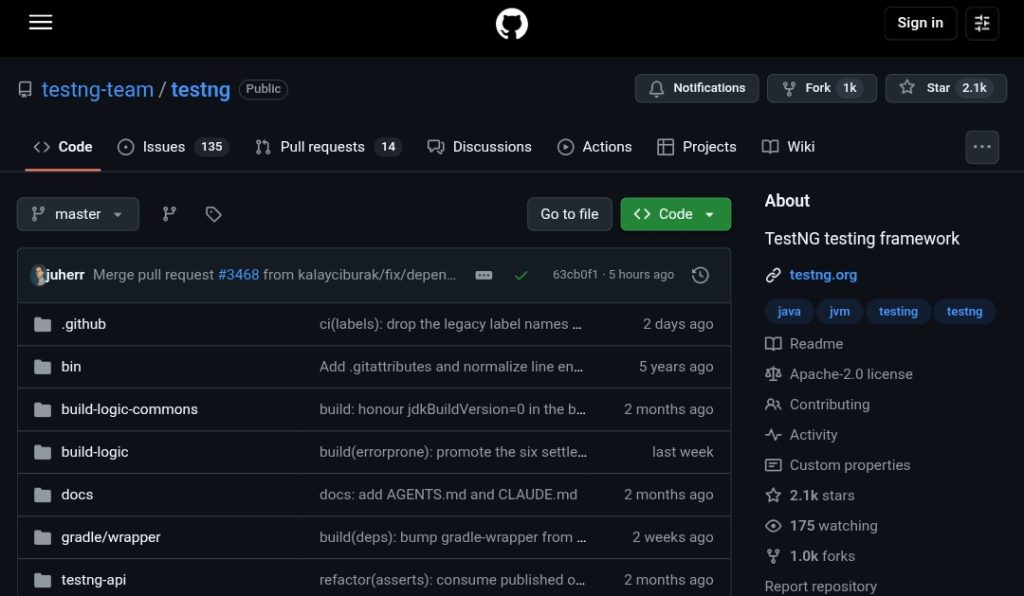Click juherr's avatar in the commit bar
The width and height of the screenshot is (1024, 596).
pos(39,275)
